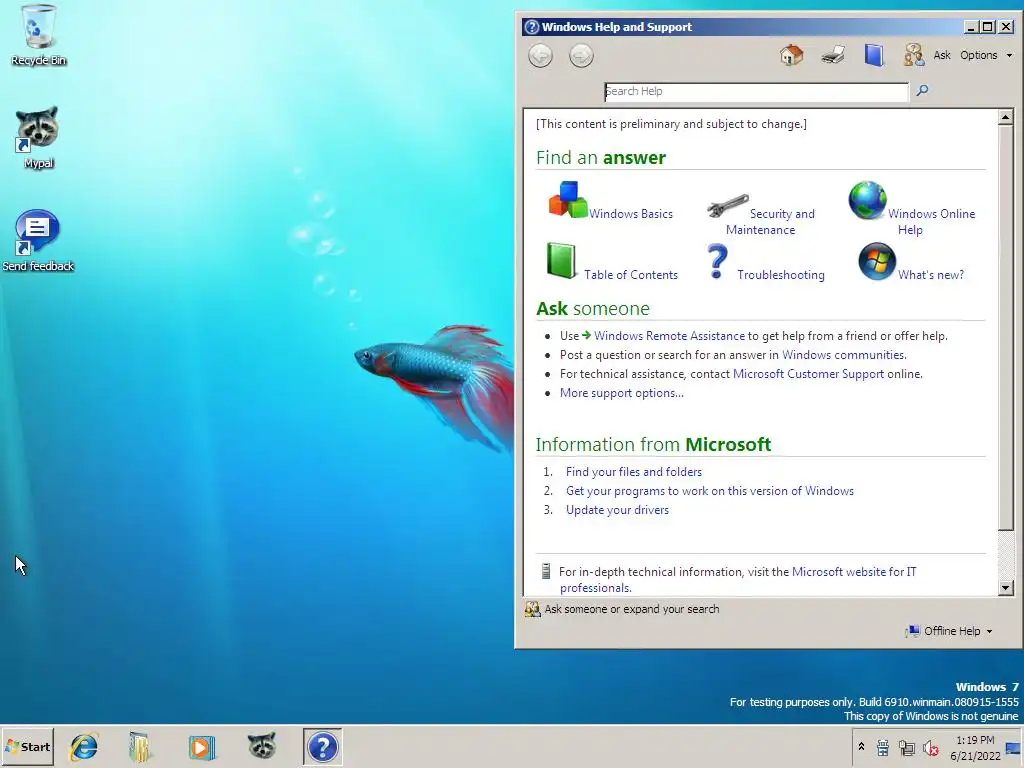The image size is (1024, 768).
Task: Open the Security and Maintenance link
Action: [x=771, y=221]
